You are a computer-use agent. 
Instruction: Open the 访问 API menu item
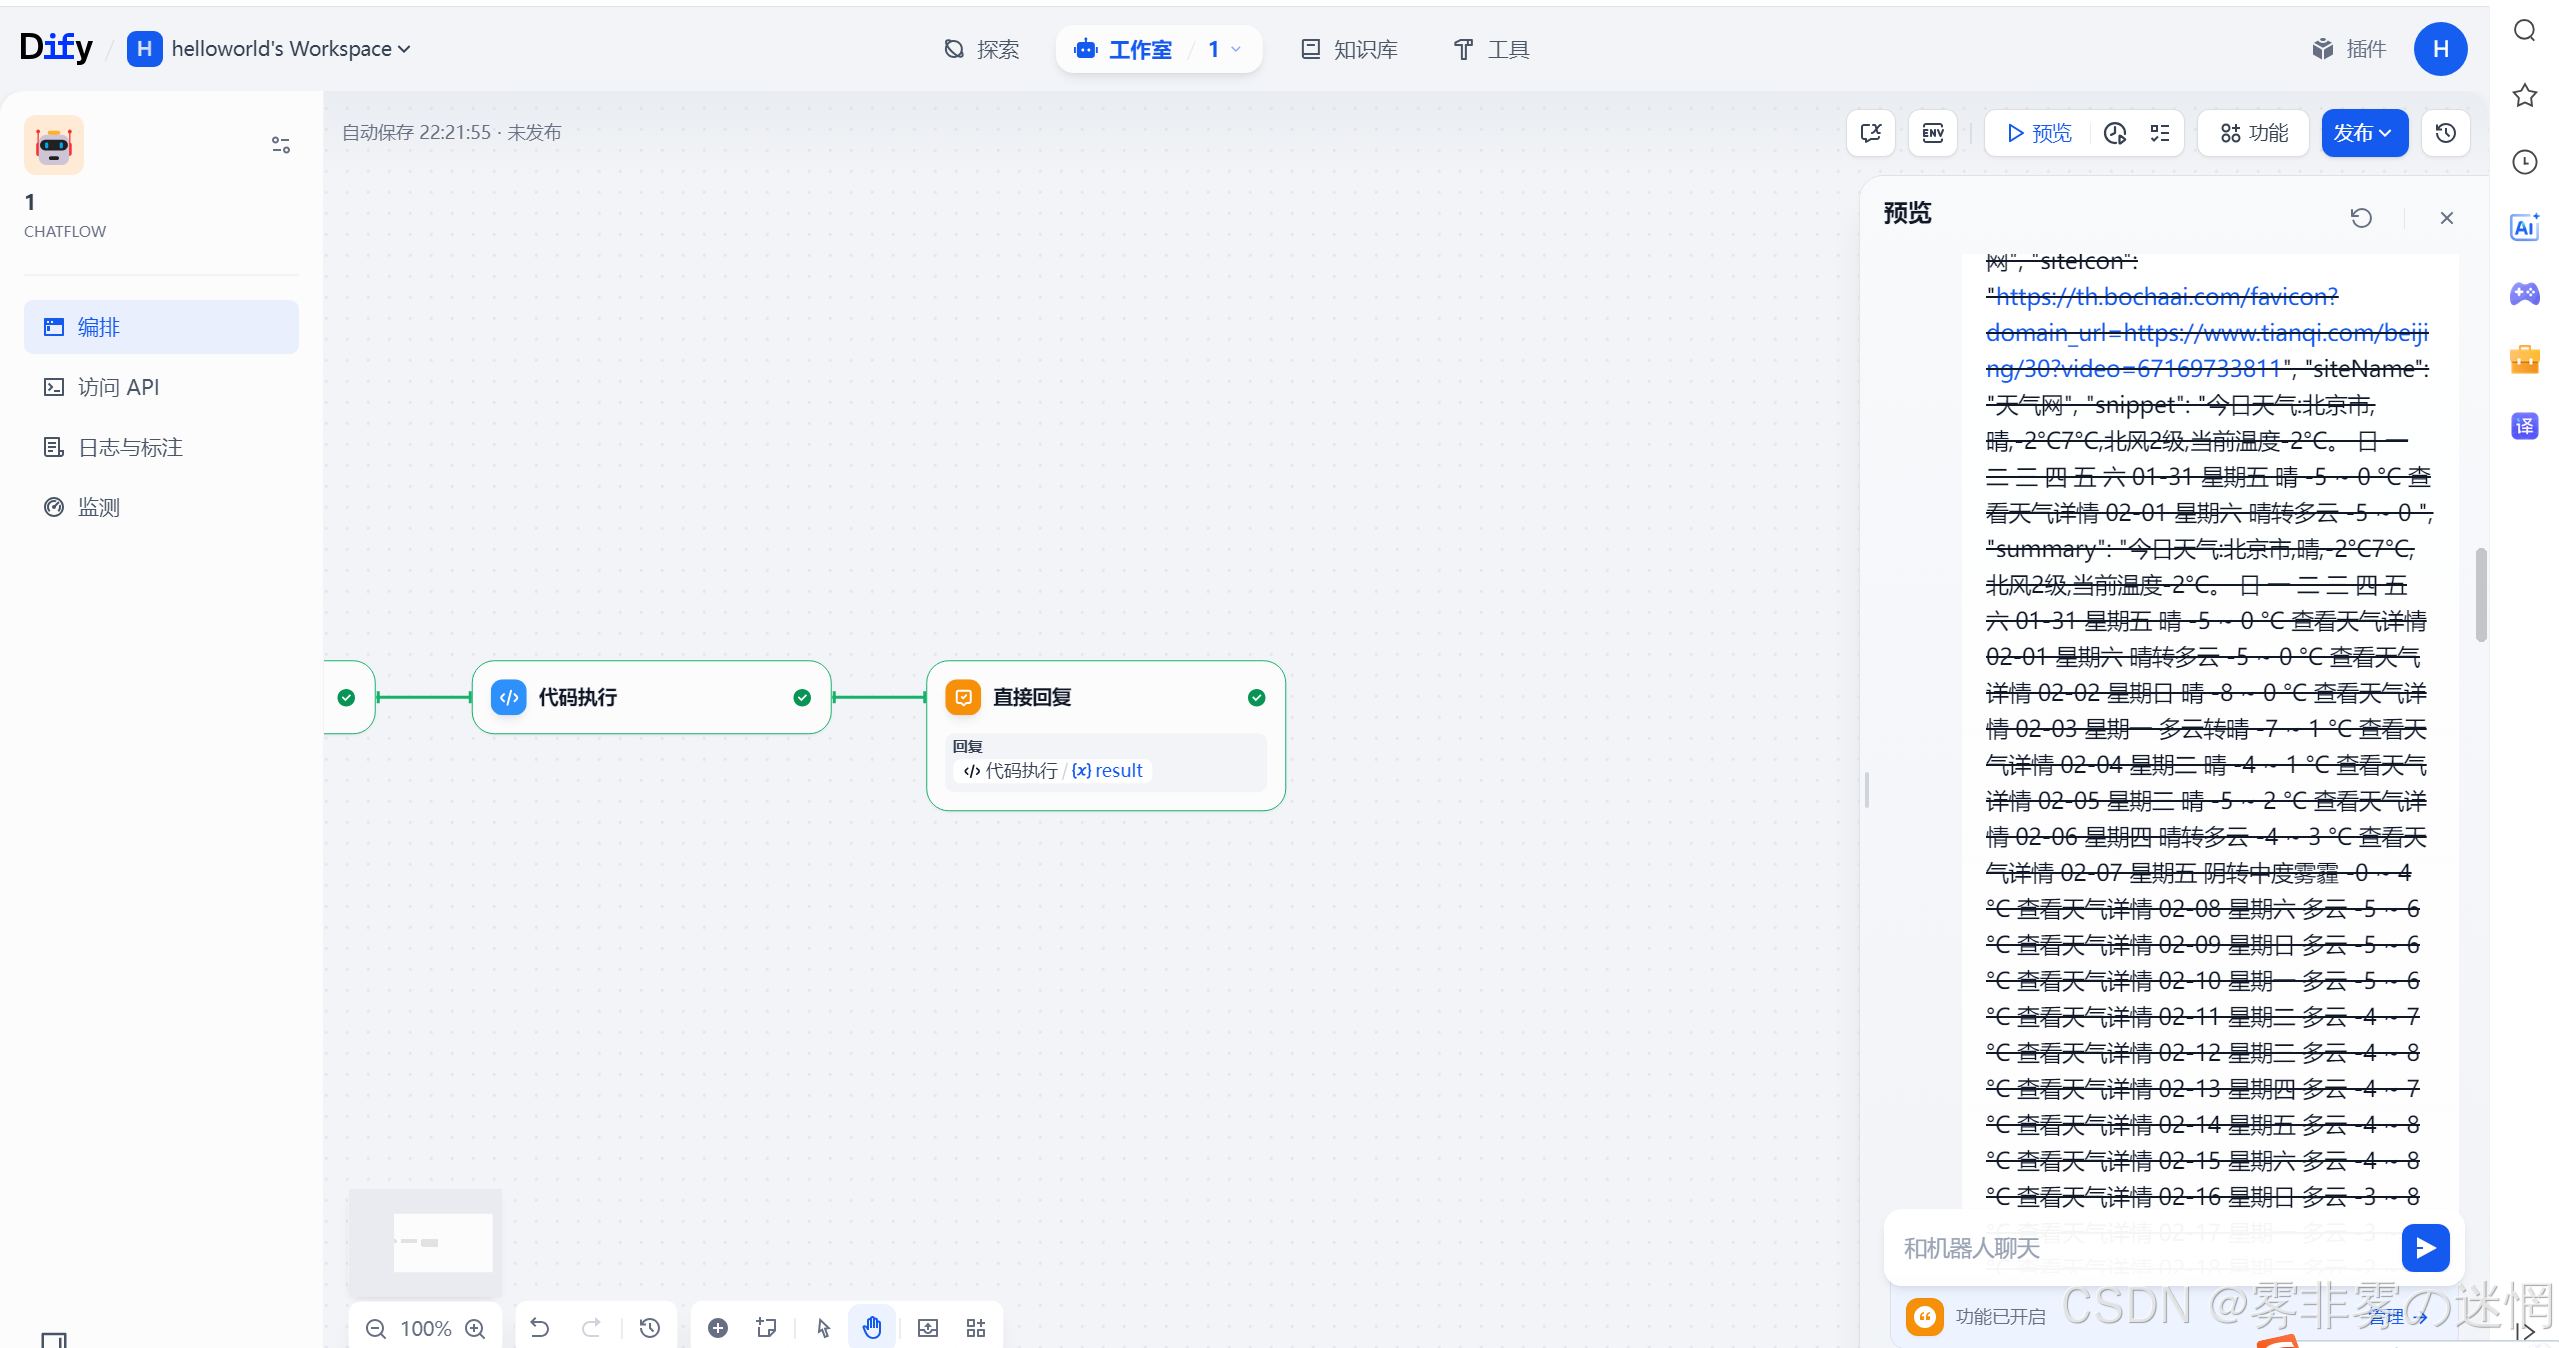click(118, 387)
